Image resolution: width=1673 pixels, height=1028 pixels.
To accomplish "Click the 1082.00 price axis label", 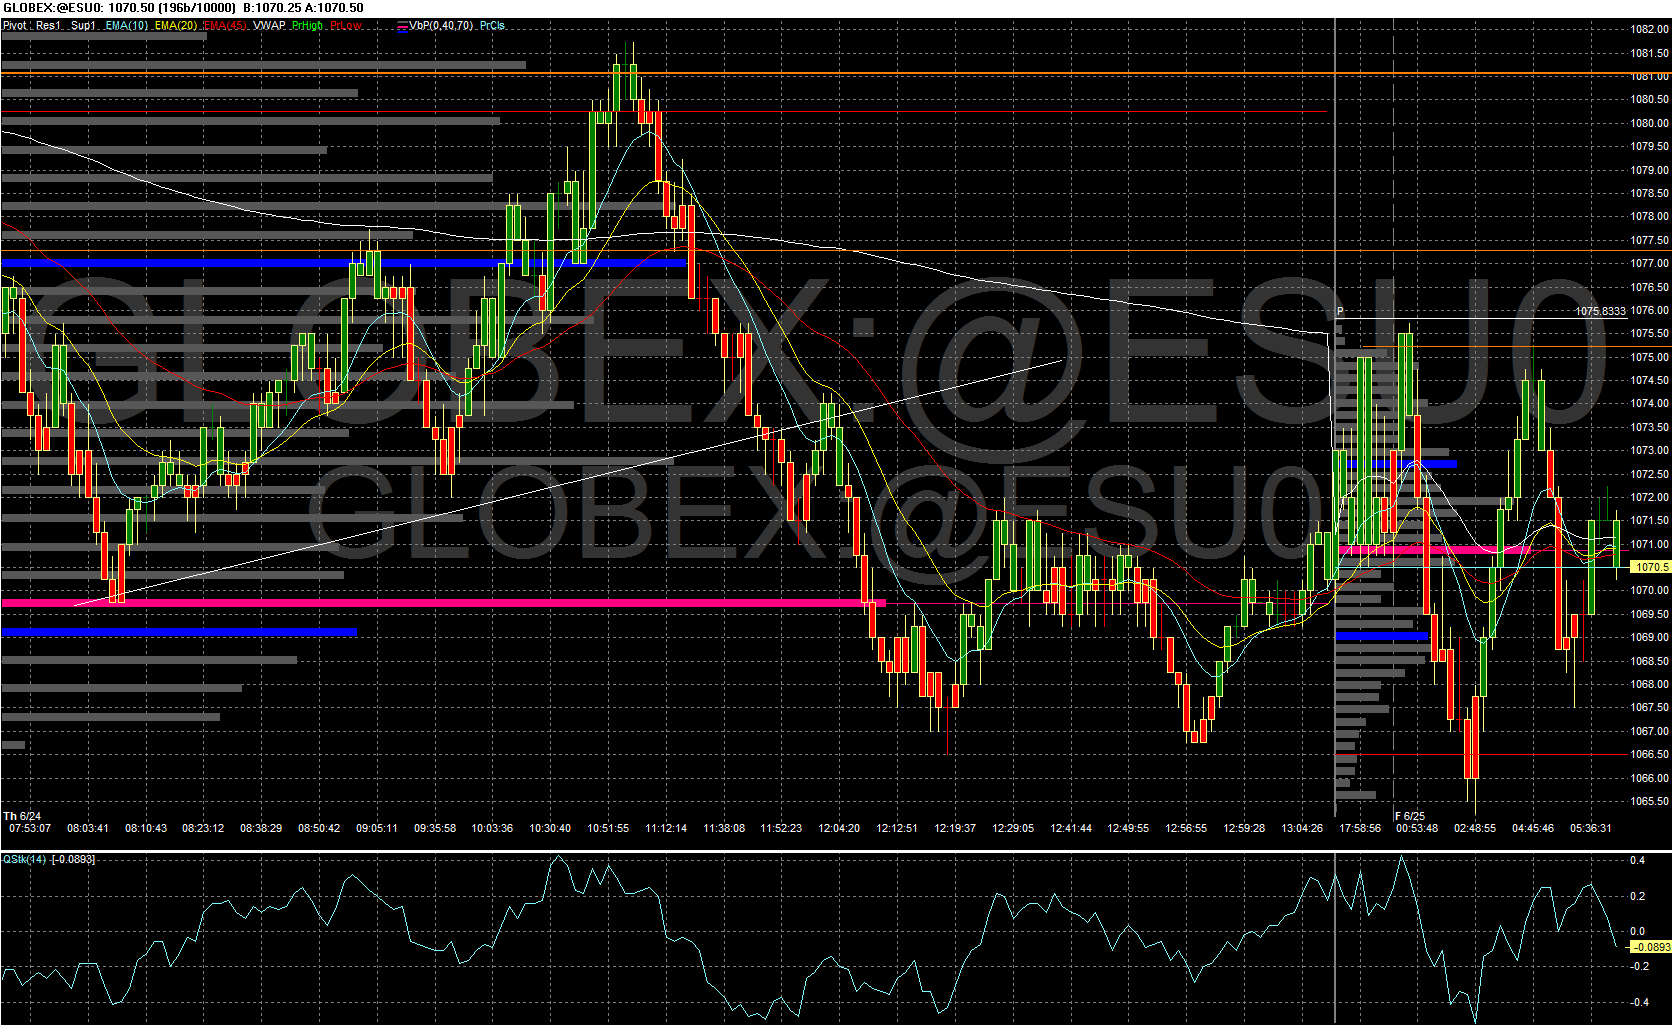I will [x=1649, y=29].
